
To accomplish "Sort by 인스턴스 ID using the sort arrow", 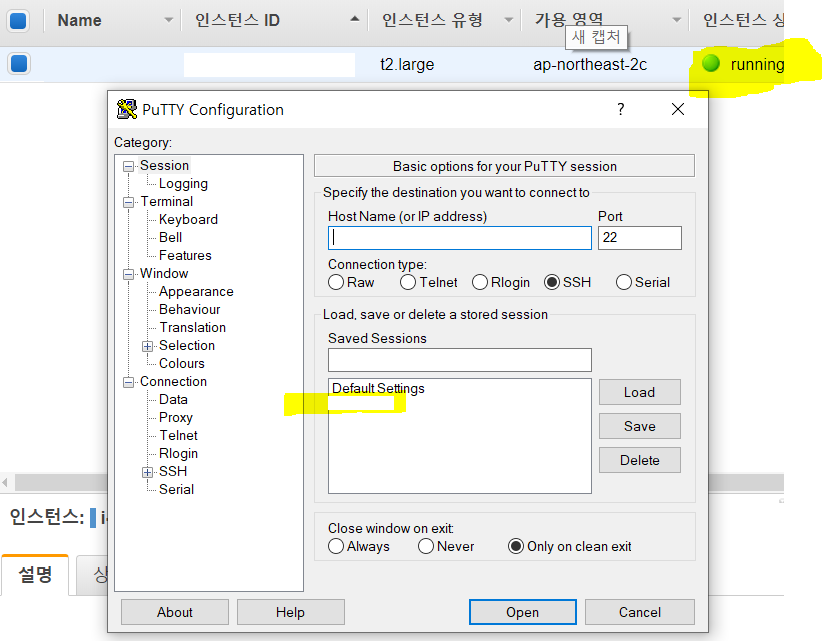I will point(355,19).
